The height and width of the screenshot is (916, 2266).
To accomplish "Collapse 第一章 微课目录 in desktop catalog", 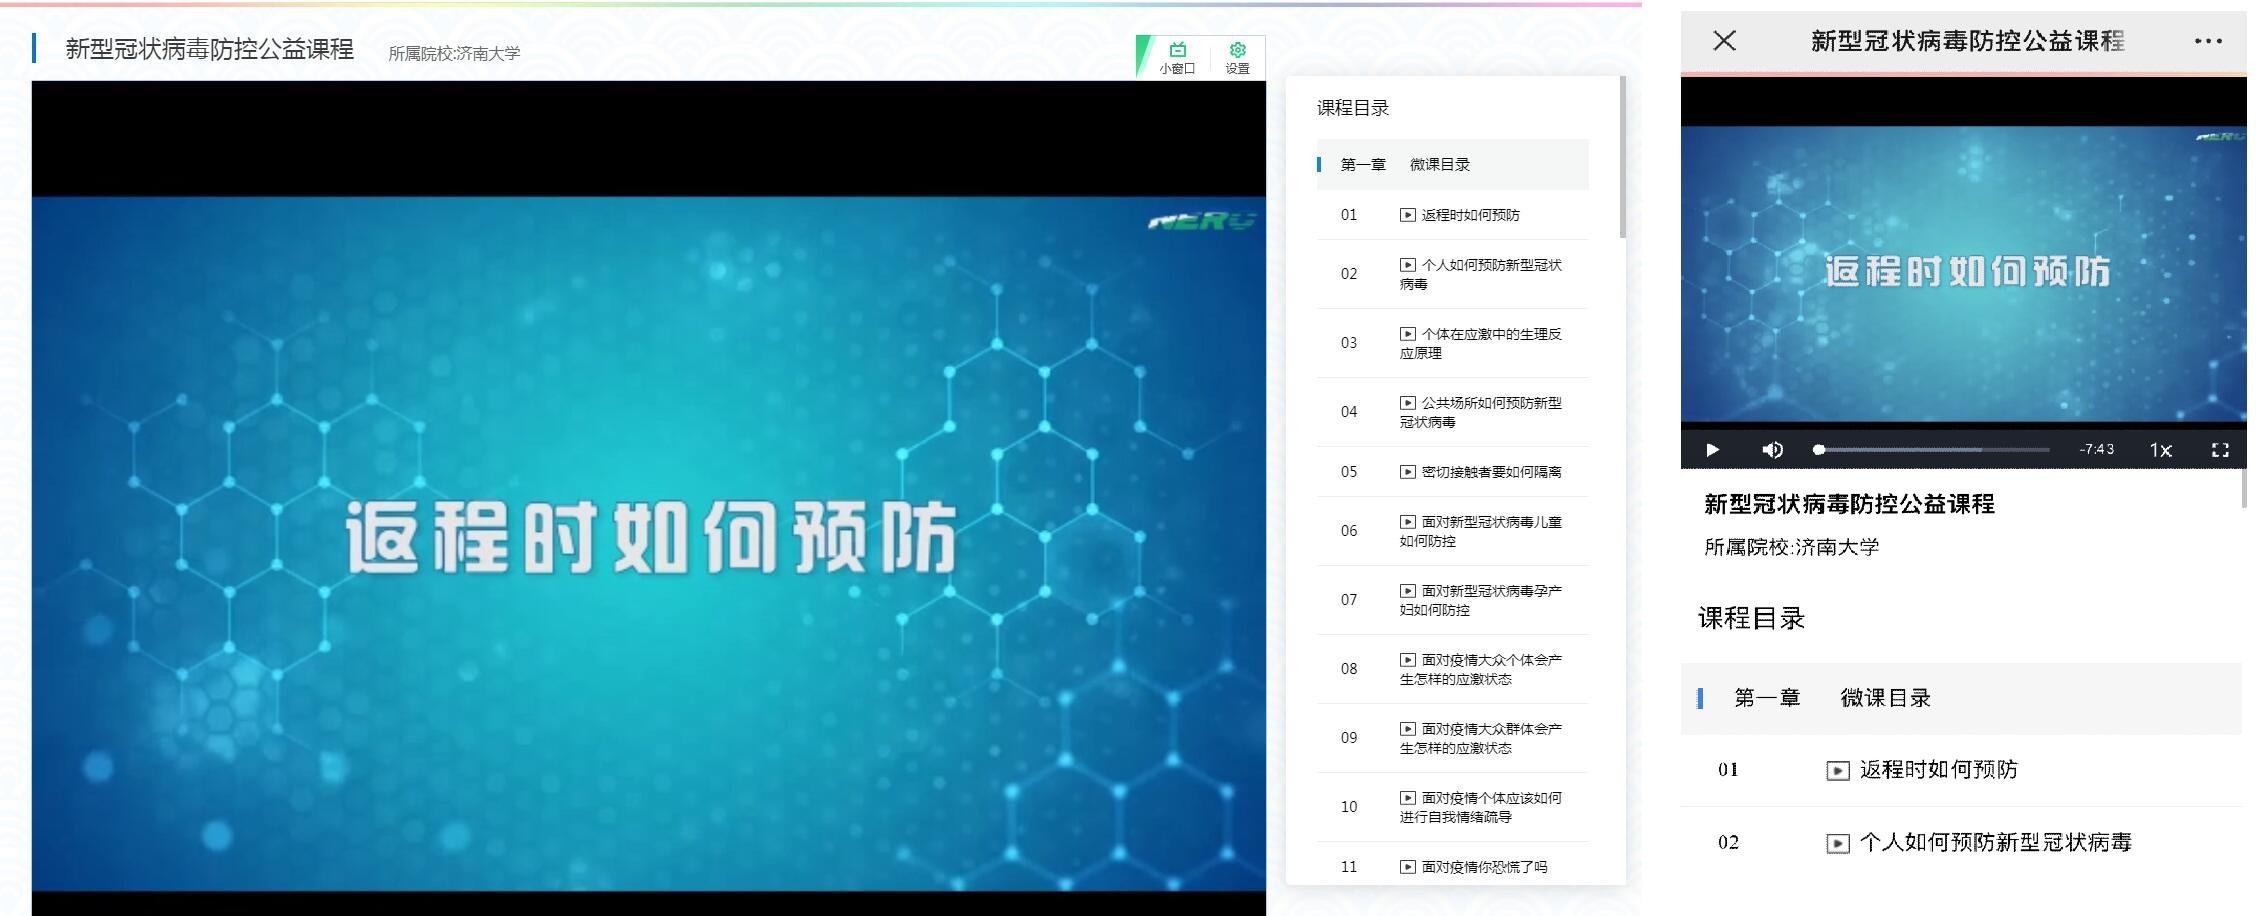I will (1452, 165).
